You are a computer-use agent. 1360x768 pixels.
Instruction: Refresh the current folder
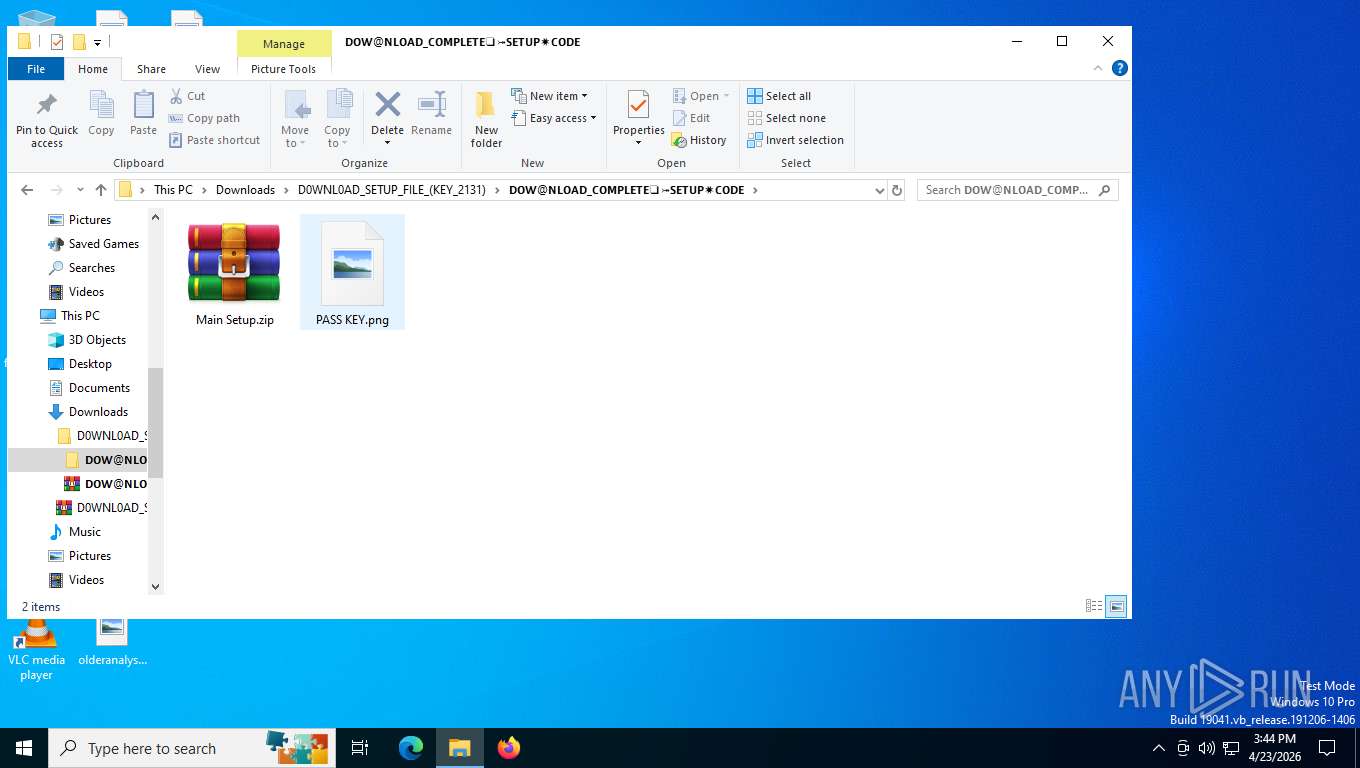click(897, 190)
